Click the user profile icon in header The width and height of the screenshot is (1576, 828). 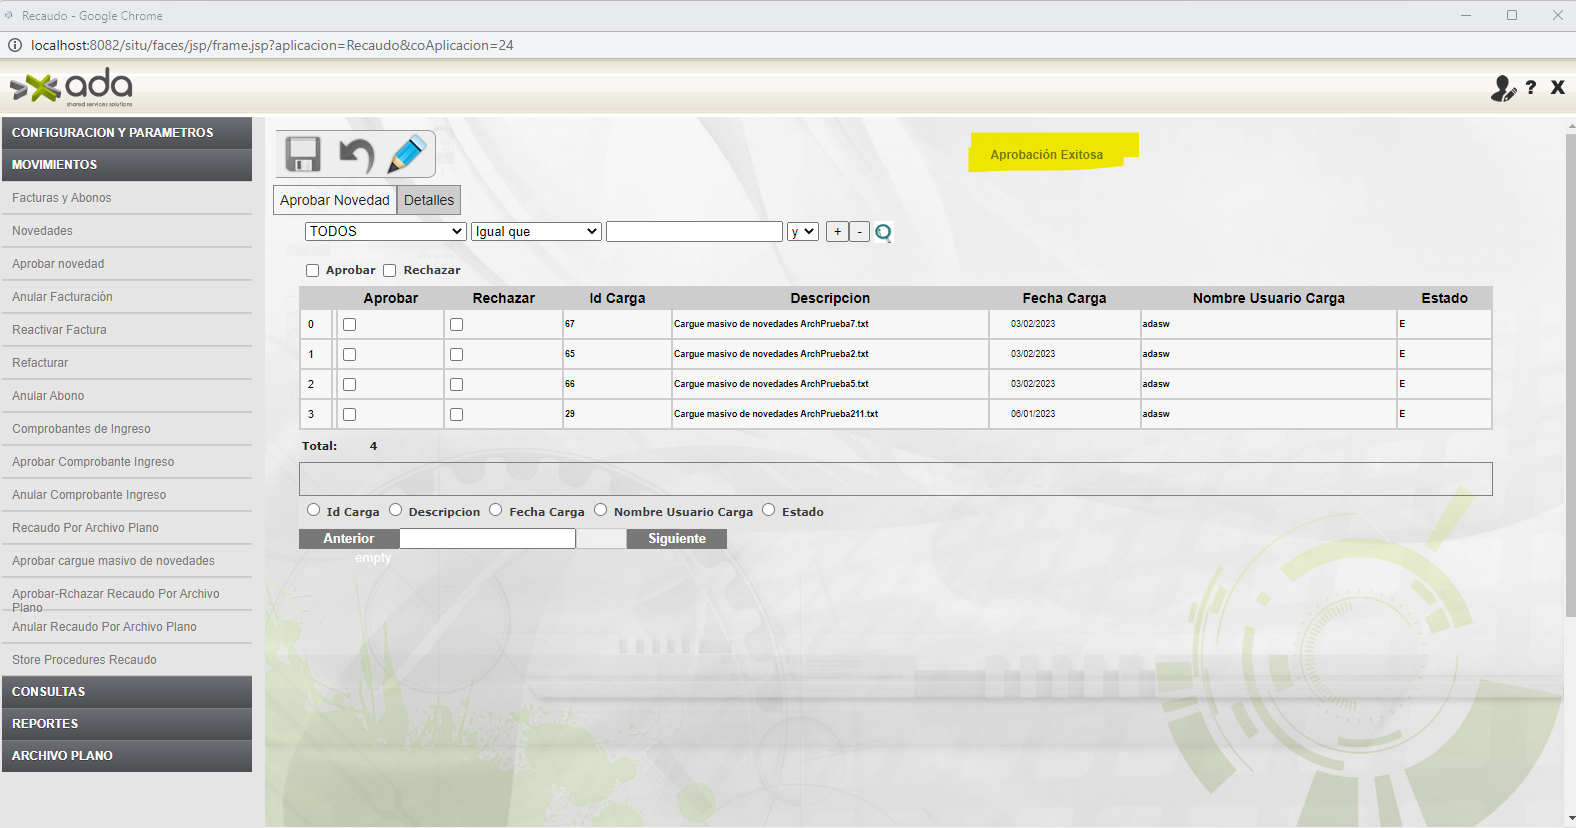[1502, 89]
